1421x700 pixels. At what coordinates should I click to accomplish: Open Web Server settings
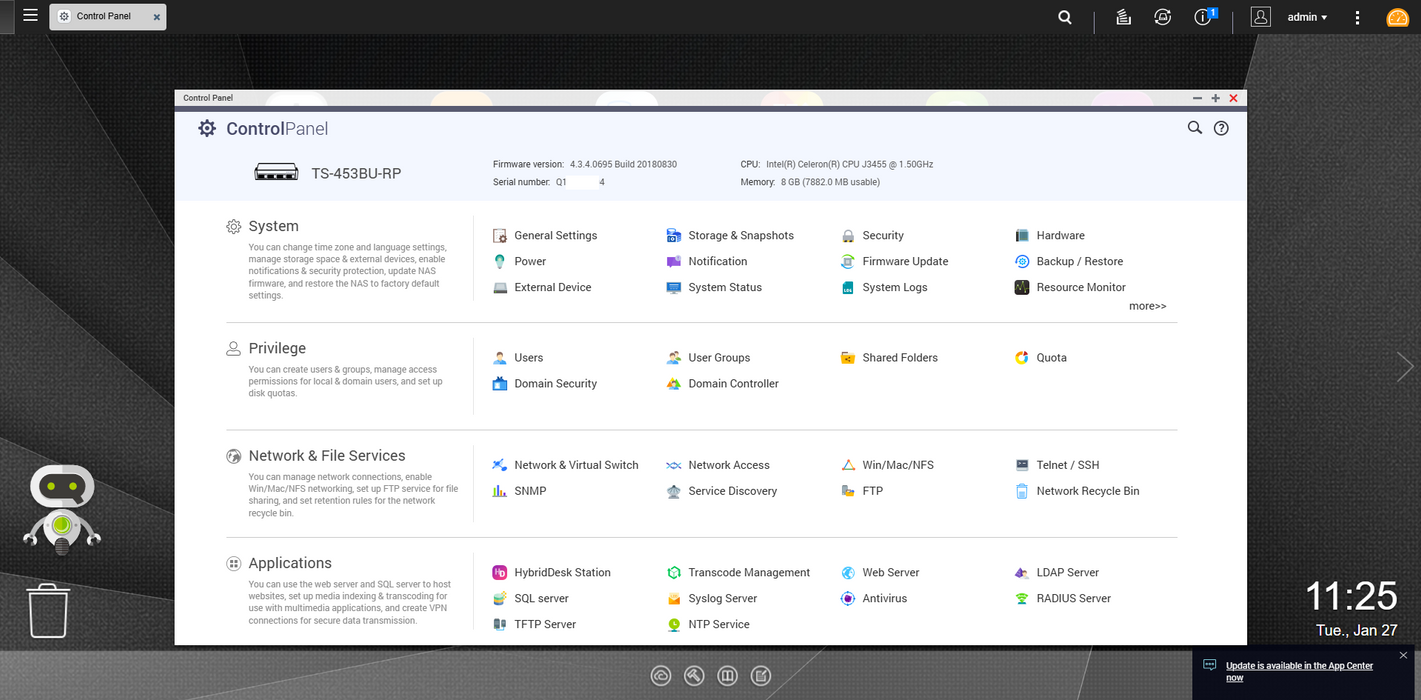880,573
